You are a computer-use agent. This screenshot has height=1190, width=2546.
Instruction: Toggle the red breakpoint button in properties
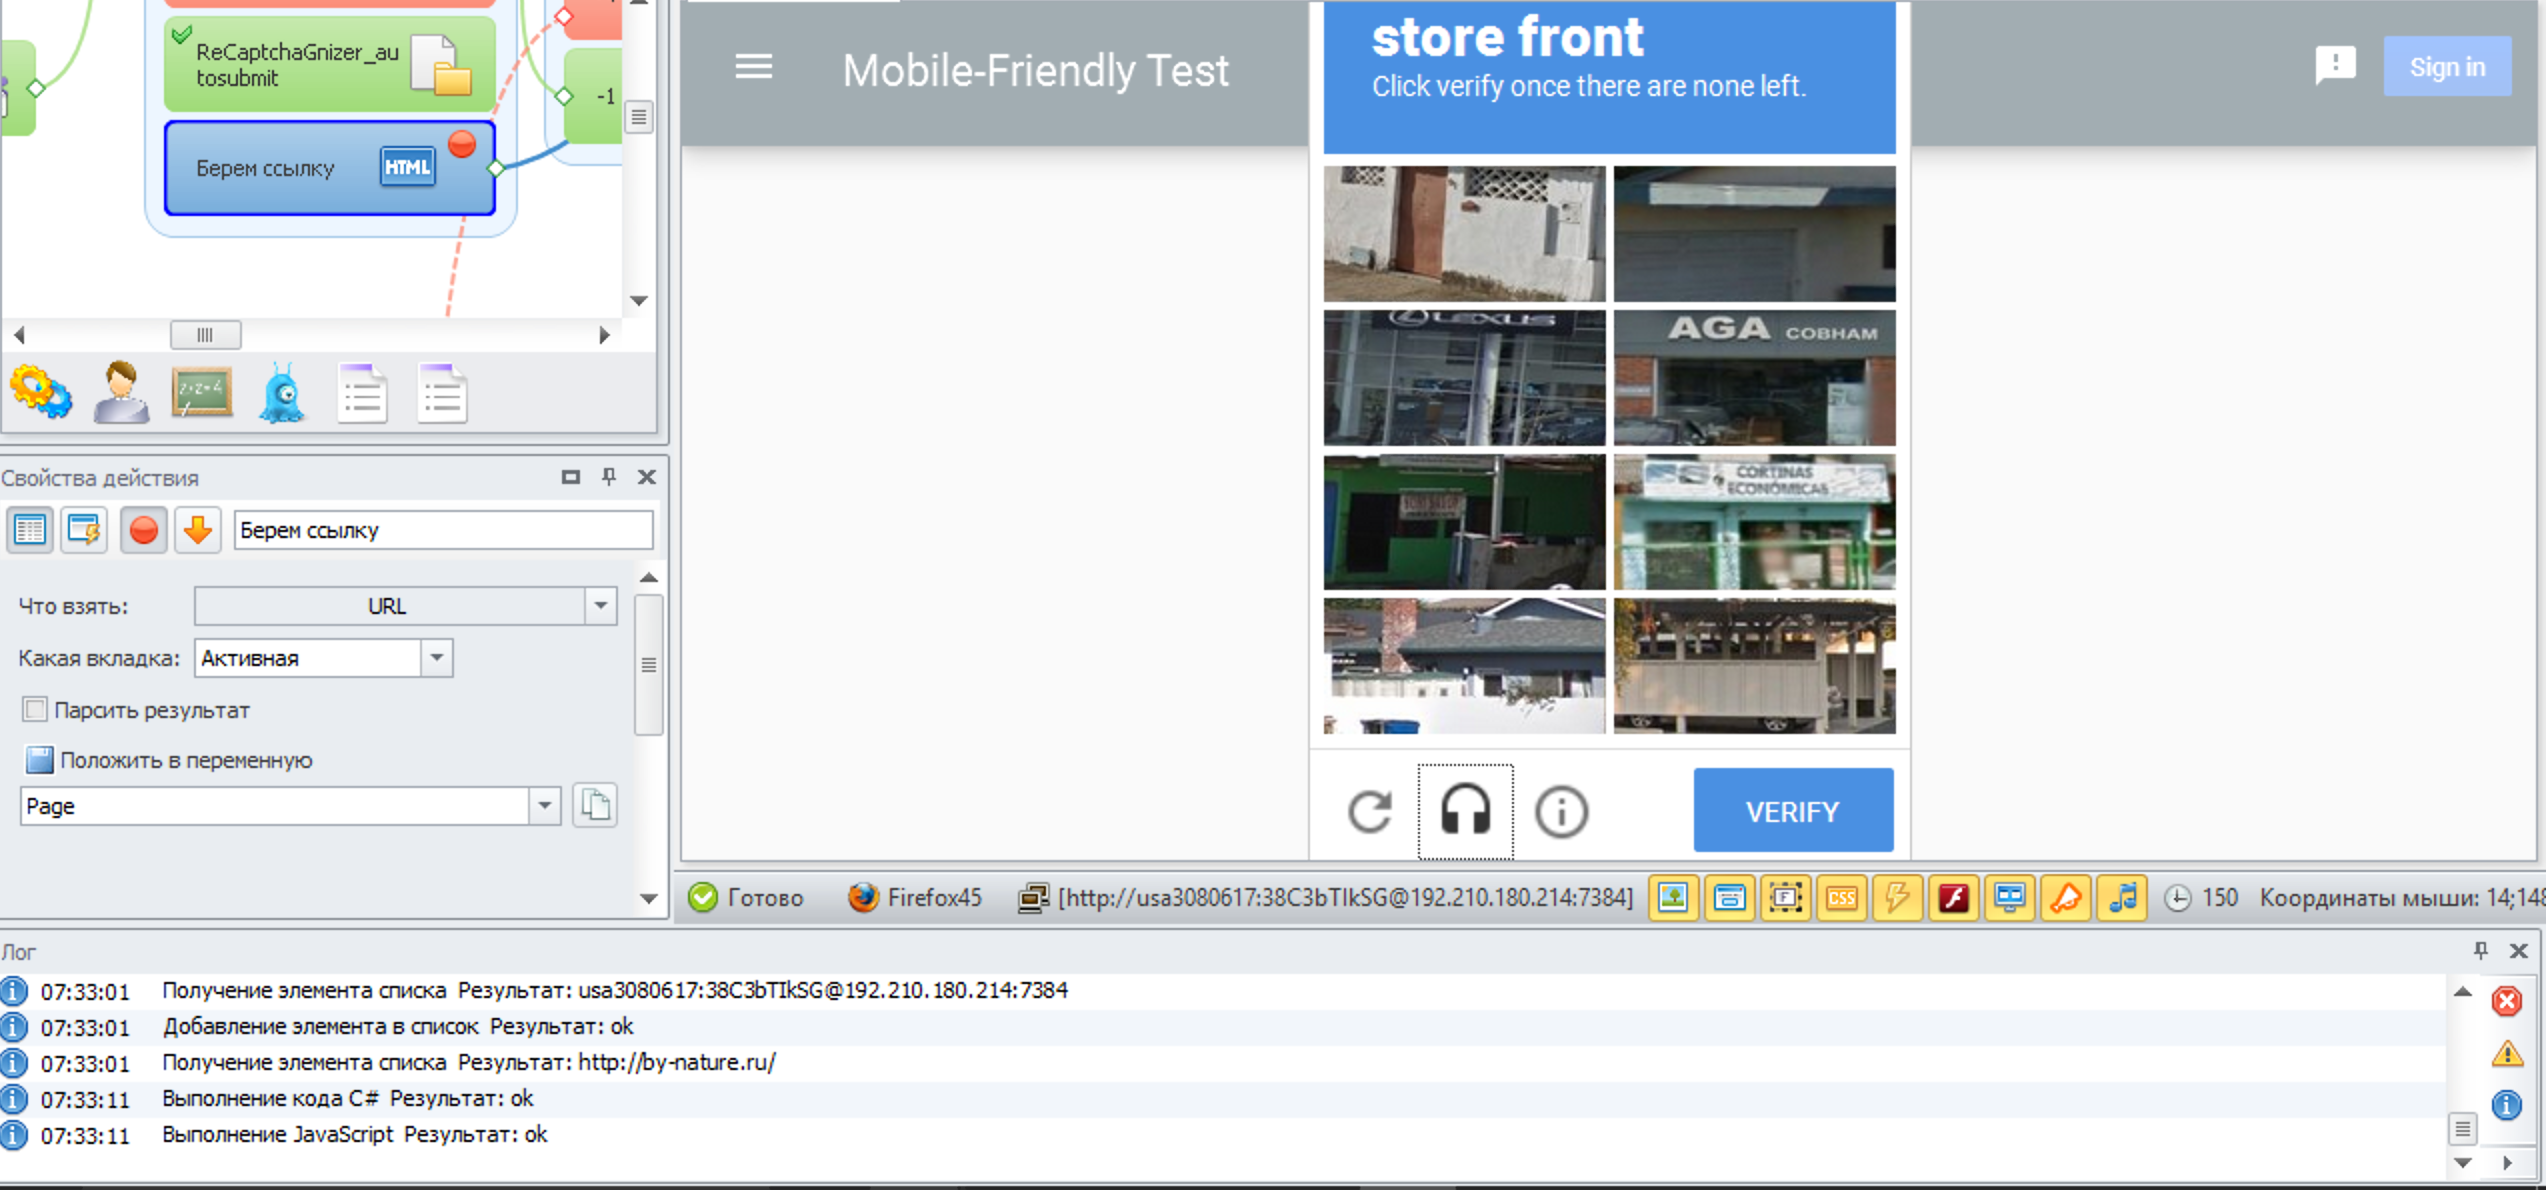[x=143, y=530]
